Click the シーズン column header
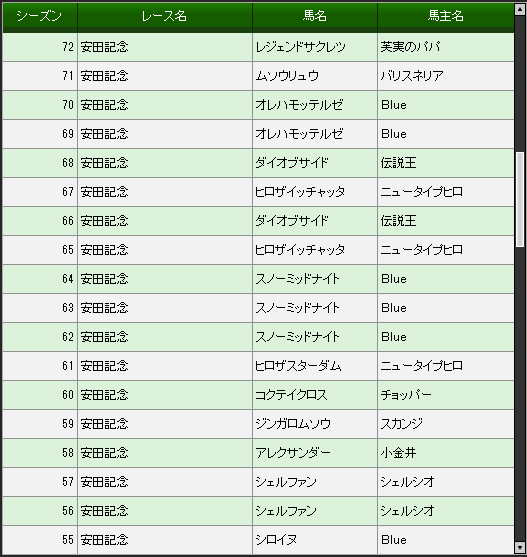The width and height of the screenshot is (527, 557). pyautogui.click(x=40, y=16)
